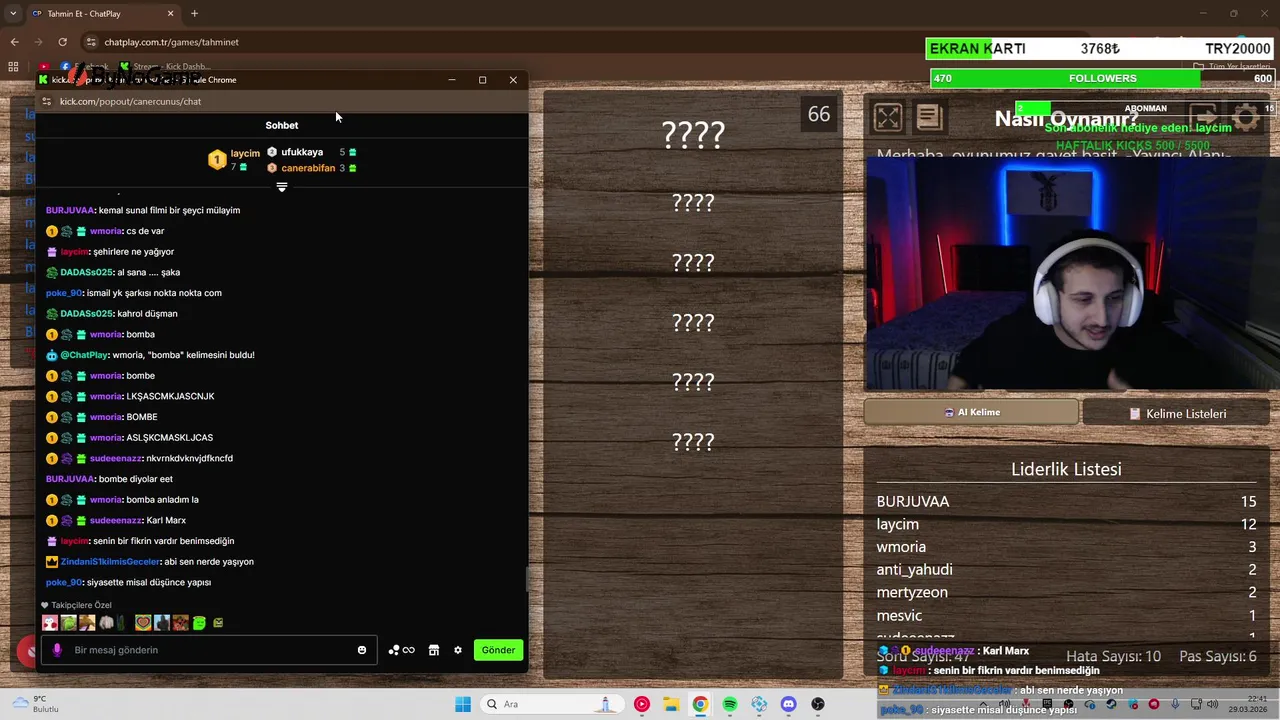Click anti_yahudi row in Liderlik Listesi
The width and height of the screenshot is (1280, 720).
pos(1066,569)
